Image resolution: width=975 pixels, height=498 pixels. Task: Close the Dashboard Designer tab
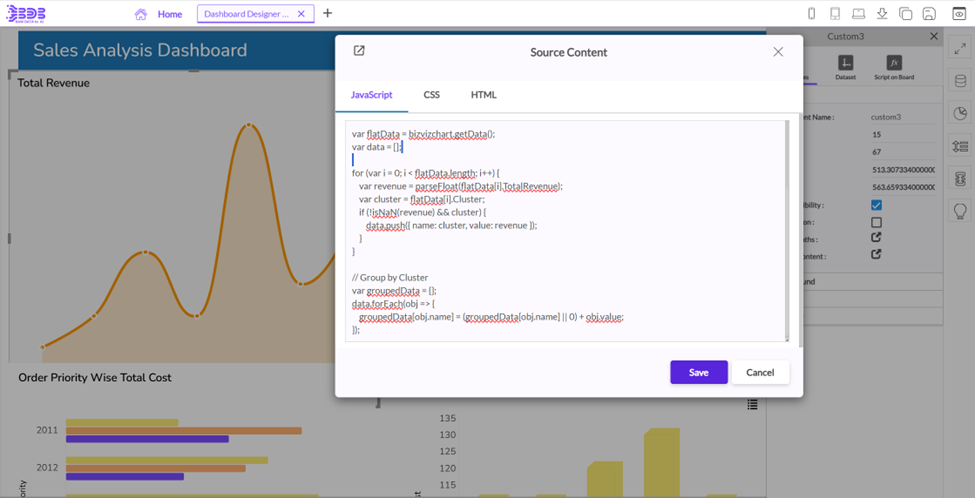(301, 14)
